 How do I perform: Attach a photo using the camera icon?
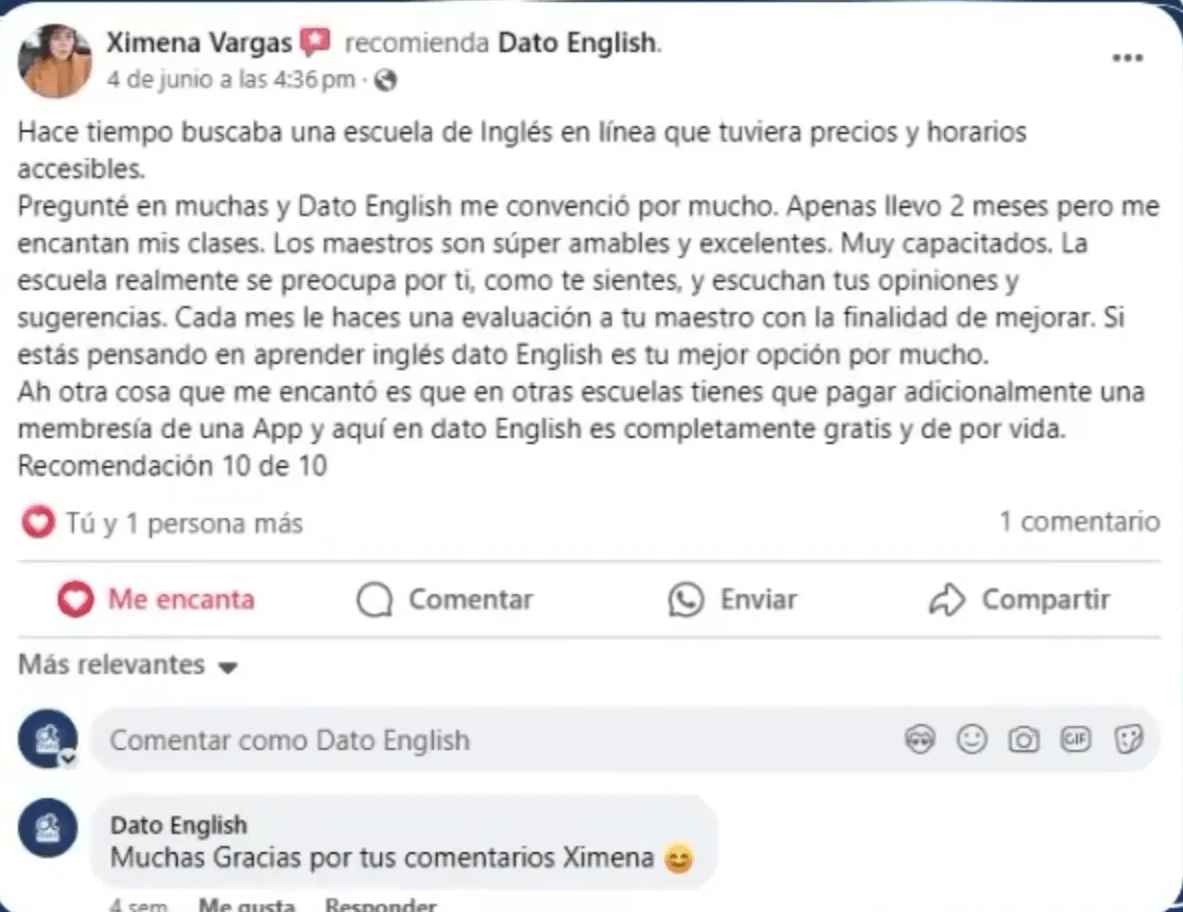click(1023, 739)
